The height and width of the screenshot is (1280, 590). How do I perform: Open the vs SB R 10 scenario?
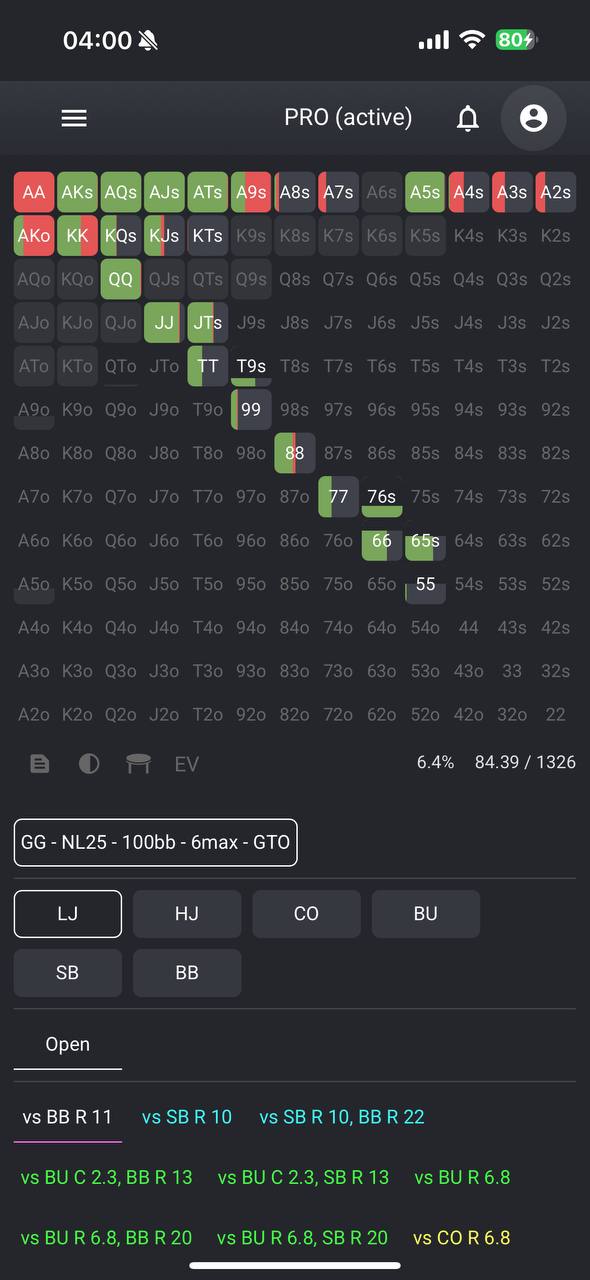click(x=187, y=1117)
